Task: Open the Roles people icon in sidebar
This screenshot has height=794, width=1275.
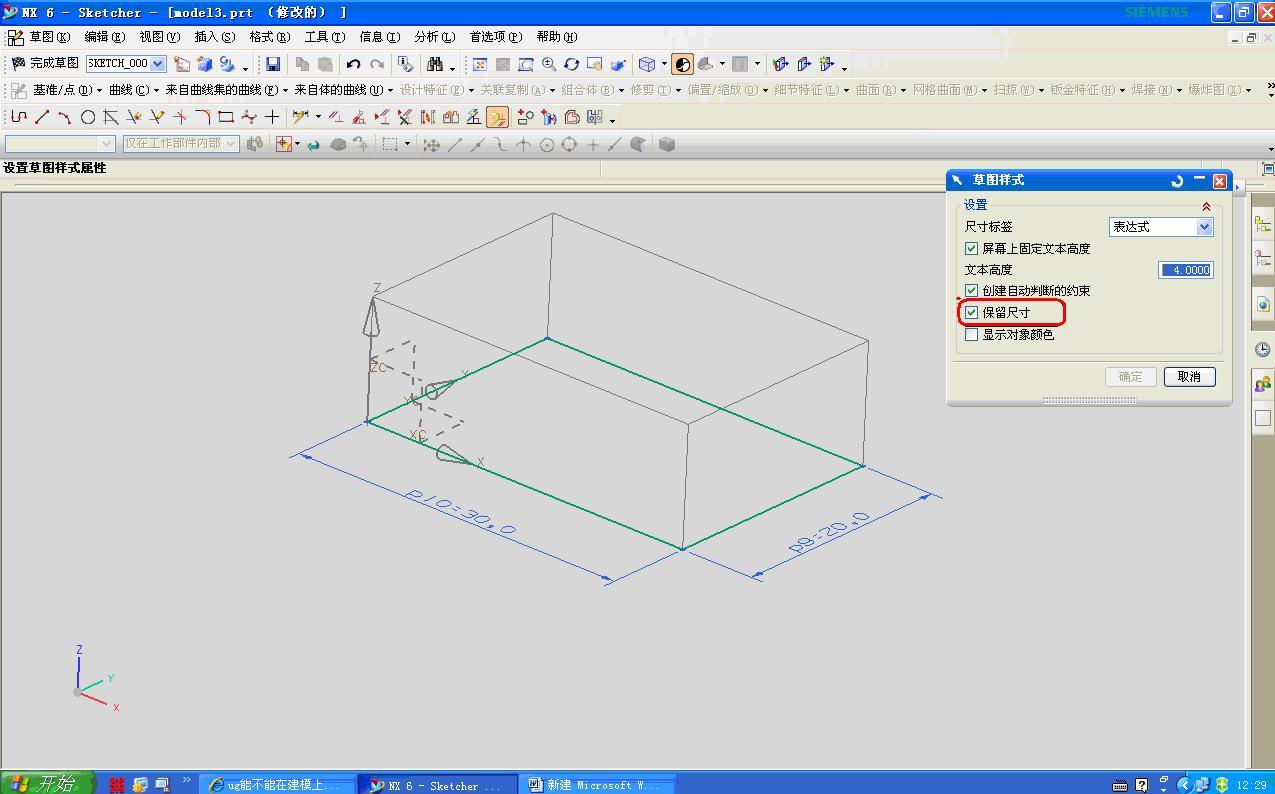Action: coord(1263,384)
